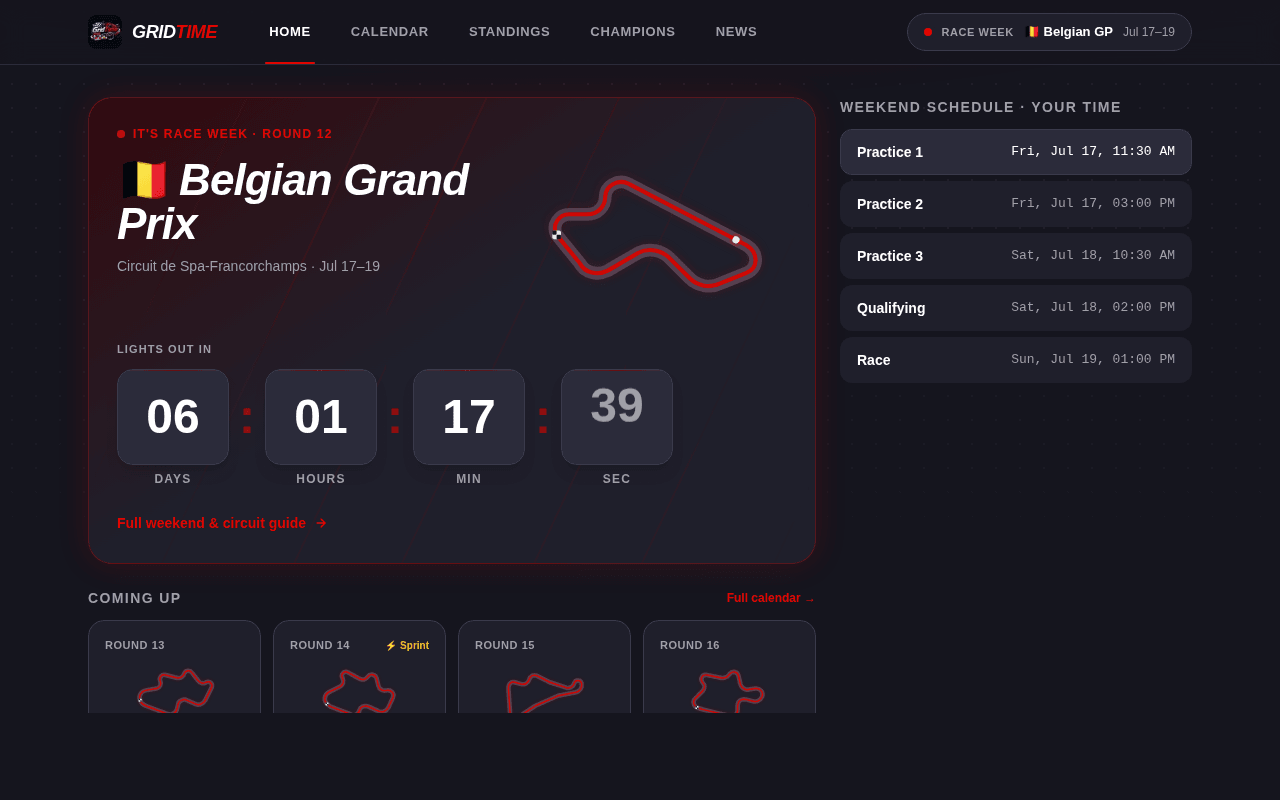The image size is (1280, 800).
Task: Open the Round 15 card
Action: click(x=544, y=667)
